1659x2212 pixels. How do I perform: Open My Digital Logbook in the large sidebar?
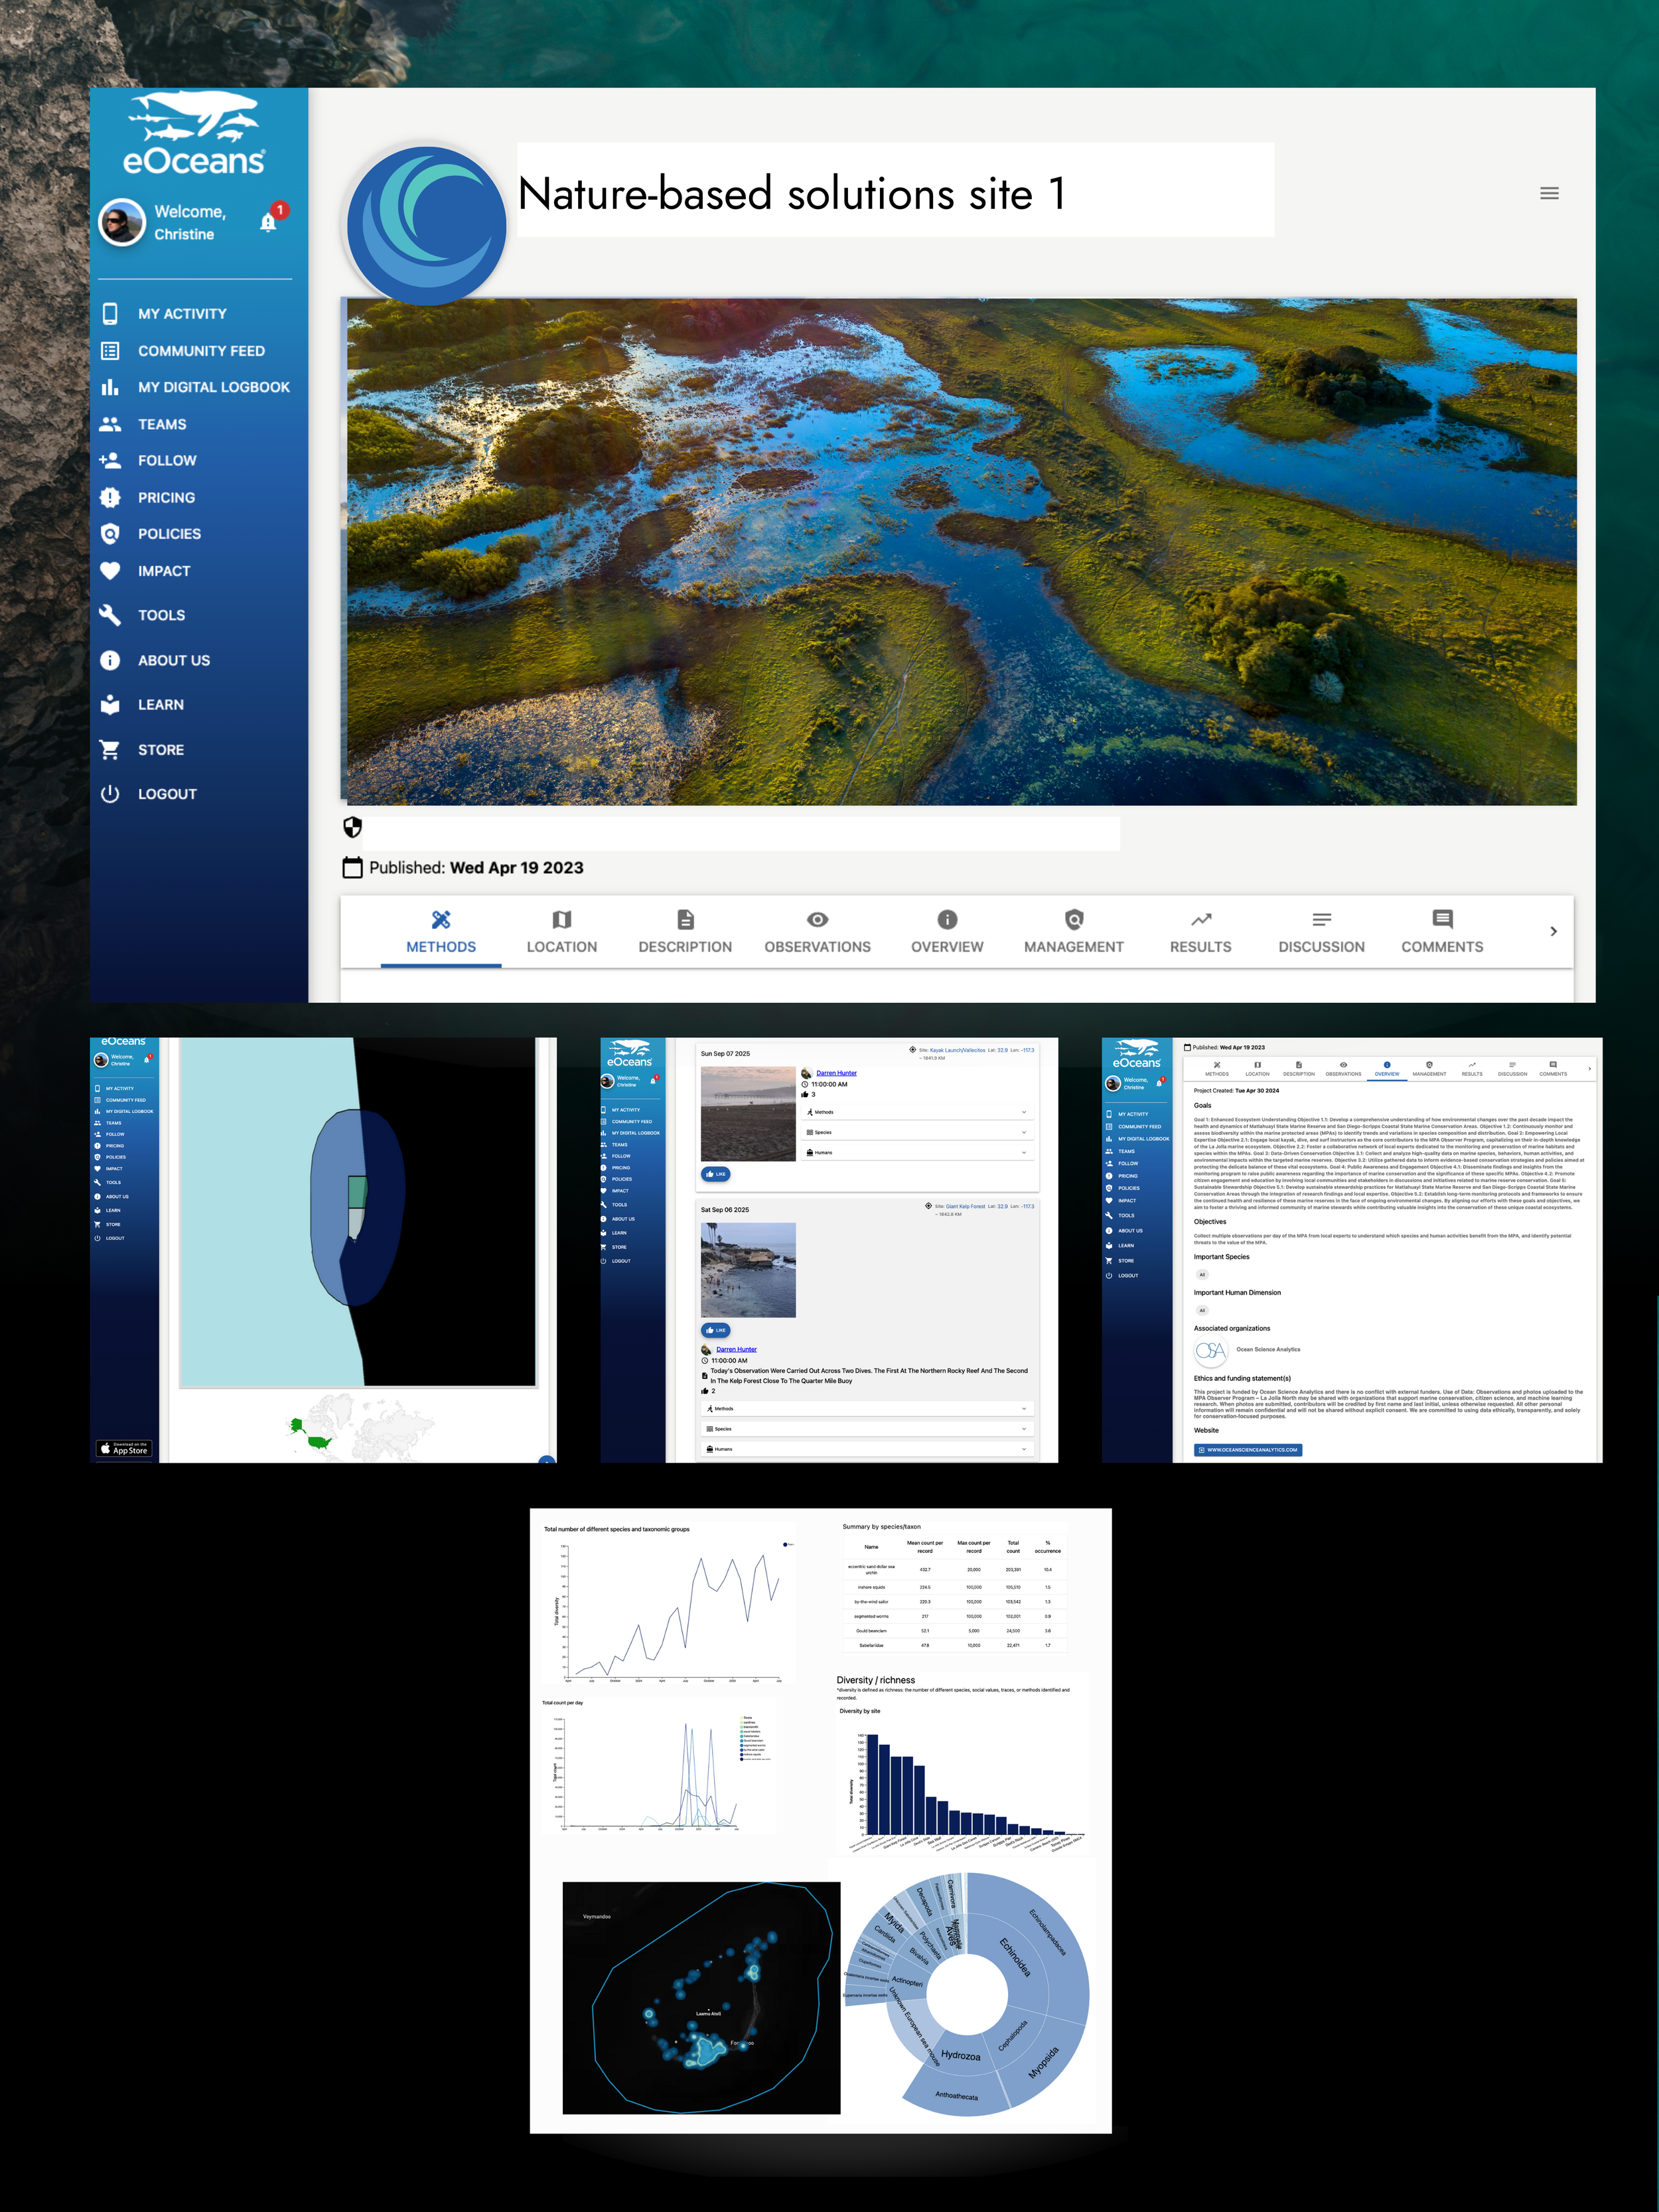pyautogui.click(x=213, y=387)
